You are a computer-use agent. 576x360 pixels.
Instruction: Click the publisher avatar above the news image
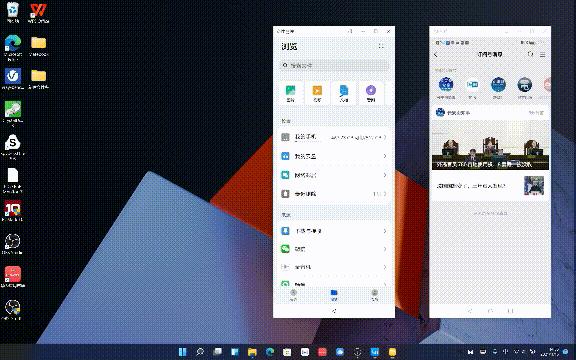coord(440,112)
